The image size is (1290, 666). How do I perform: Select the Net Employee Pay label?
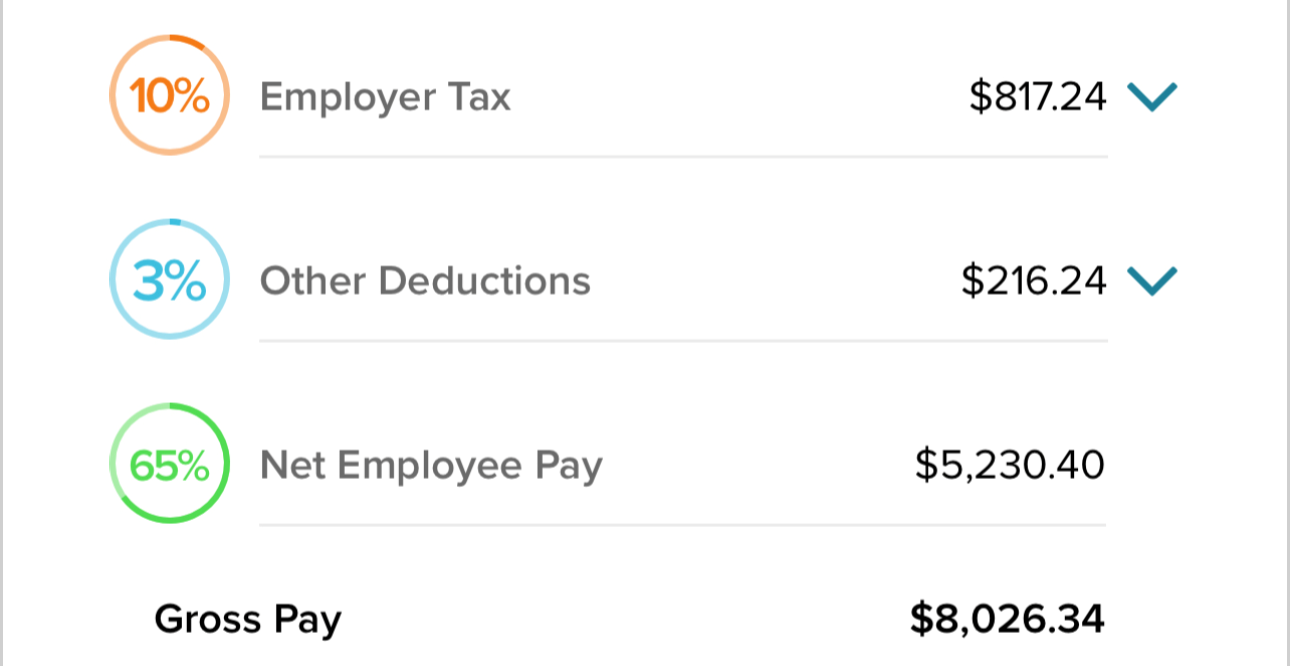tap(431, 466)
